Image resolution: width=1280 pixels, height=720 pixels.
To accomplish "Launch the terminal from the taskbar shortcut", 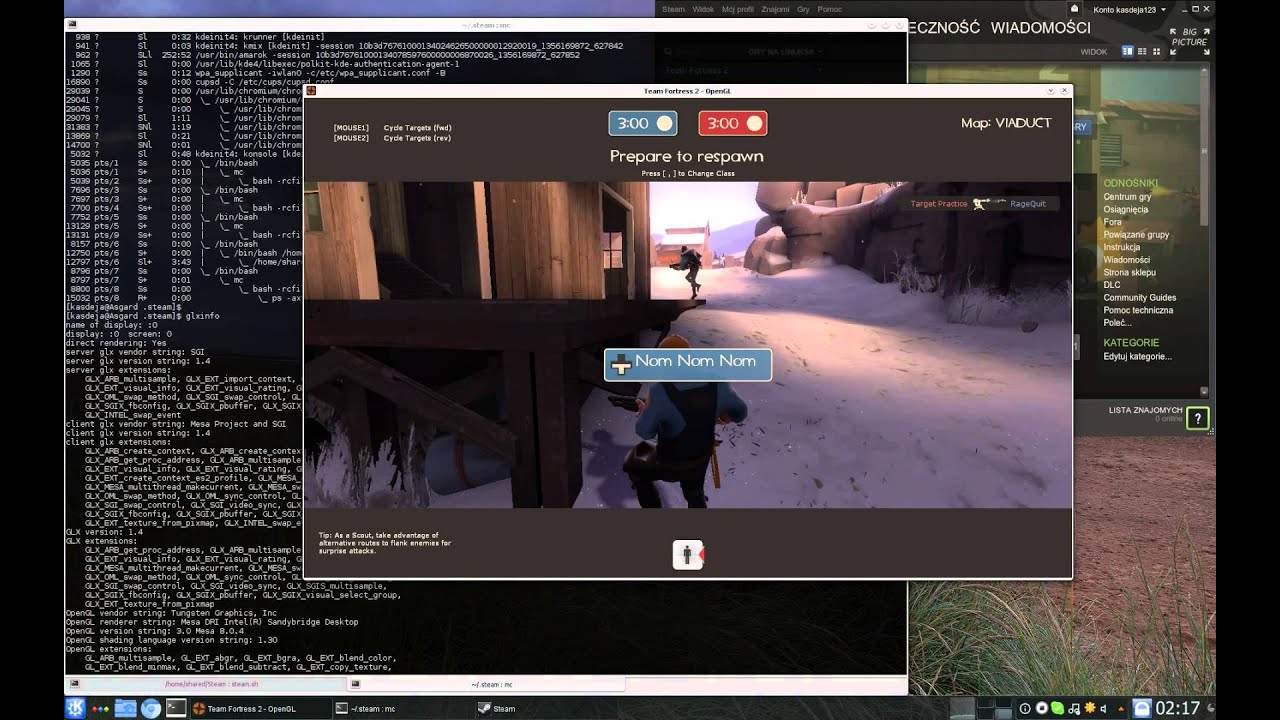I will coord(175,708).
